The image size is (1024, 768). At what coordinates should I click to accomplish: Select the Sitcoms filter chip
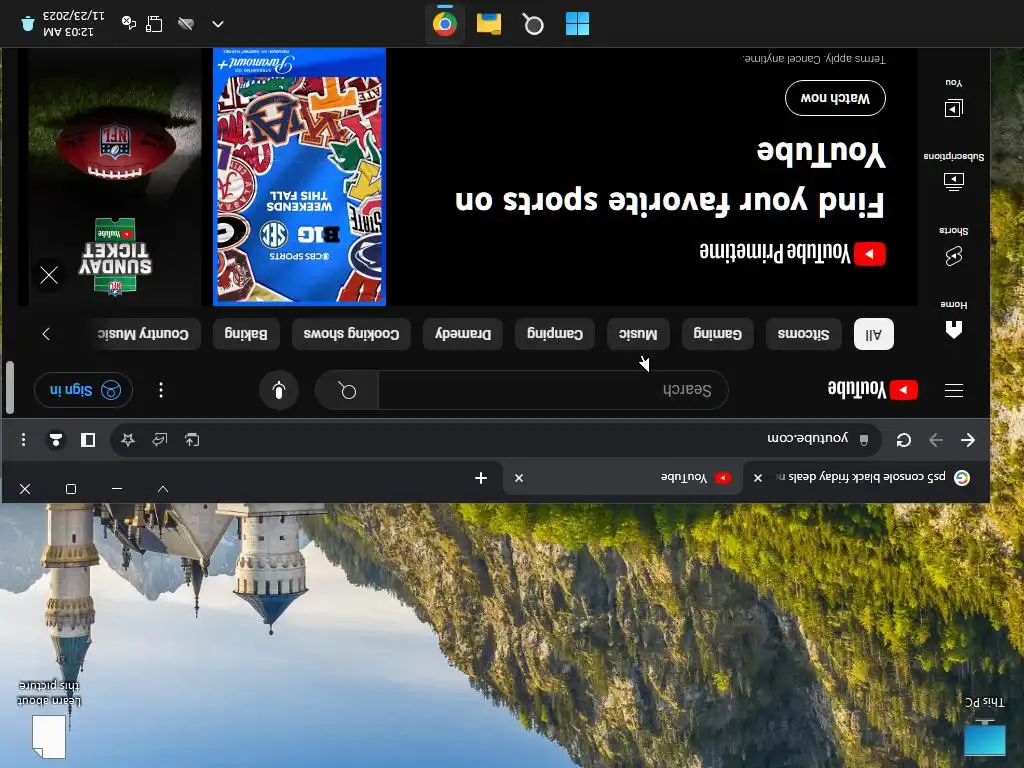point(803,334)
